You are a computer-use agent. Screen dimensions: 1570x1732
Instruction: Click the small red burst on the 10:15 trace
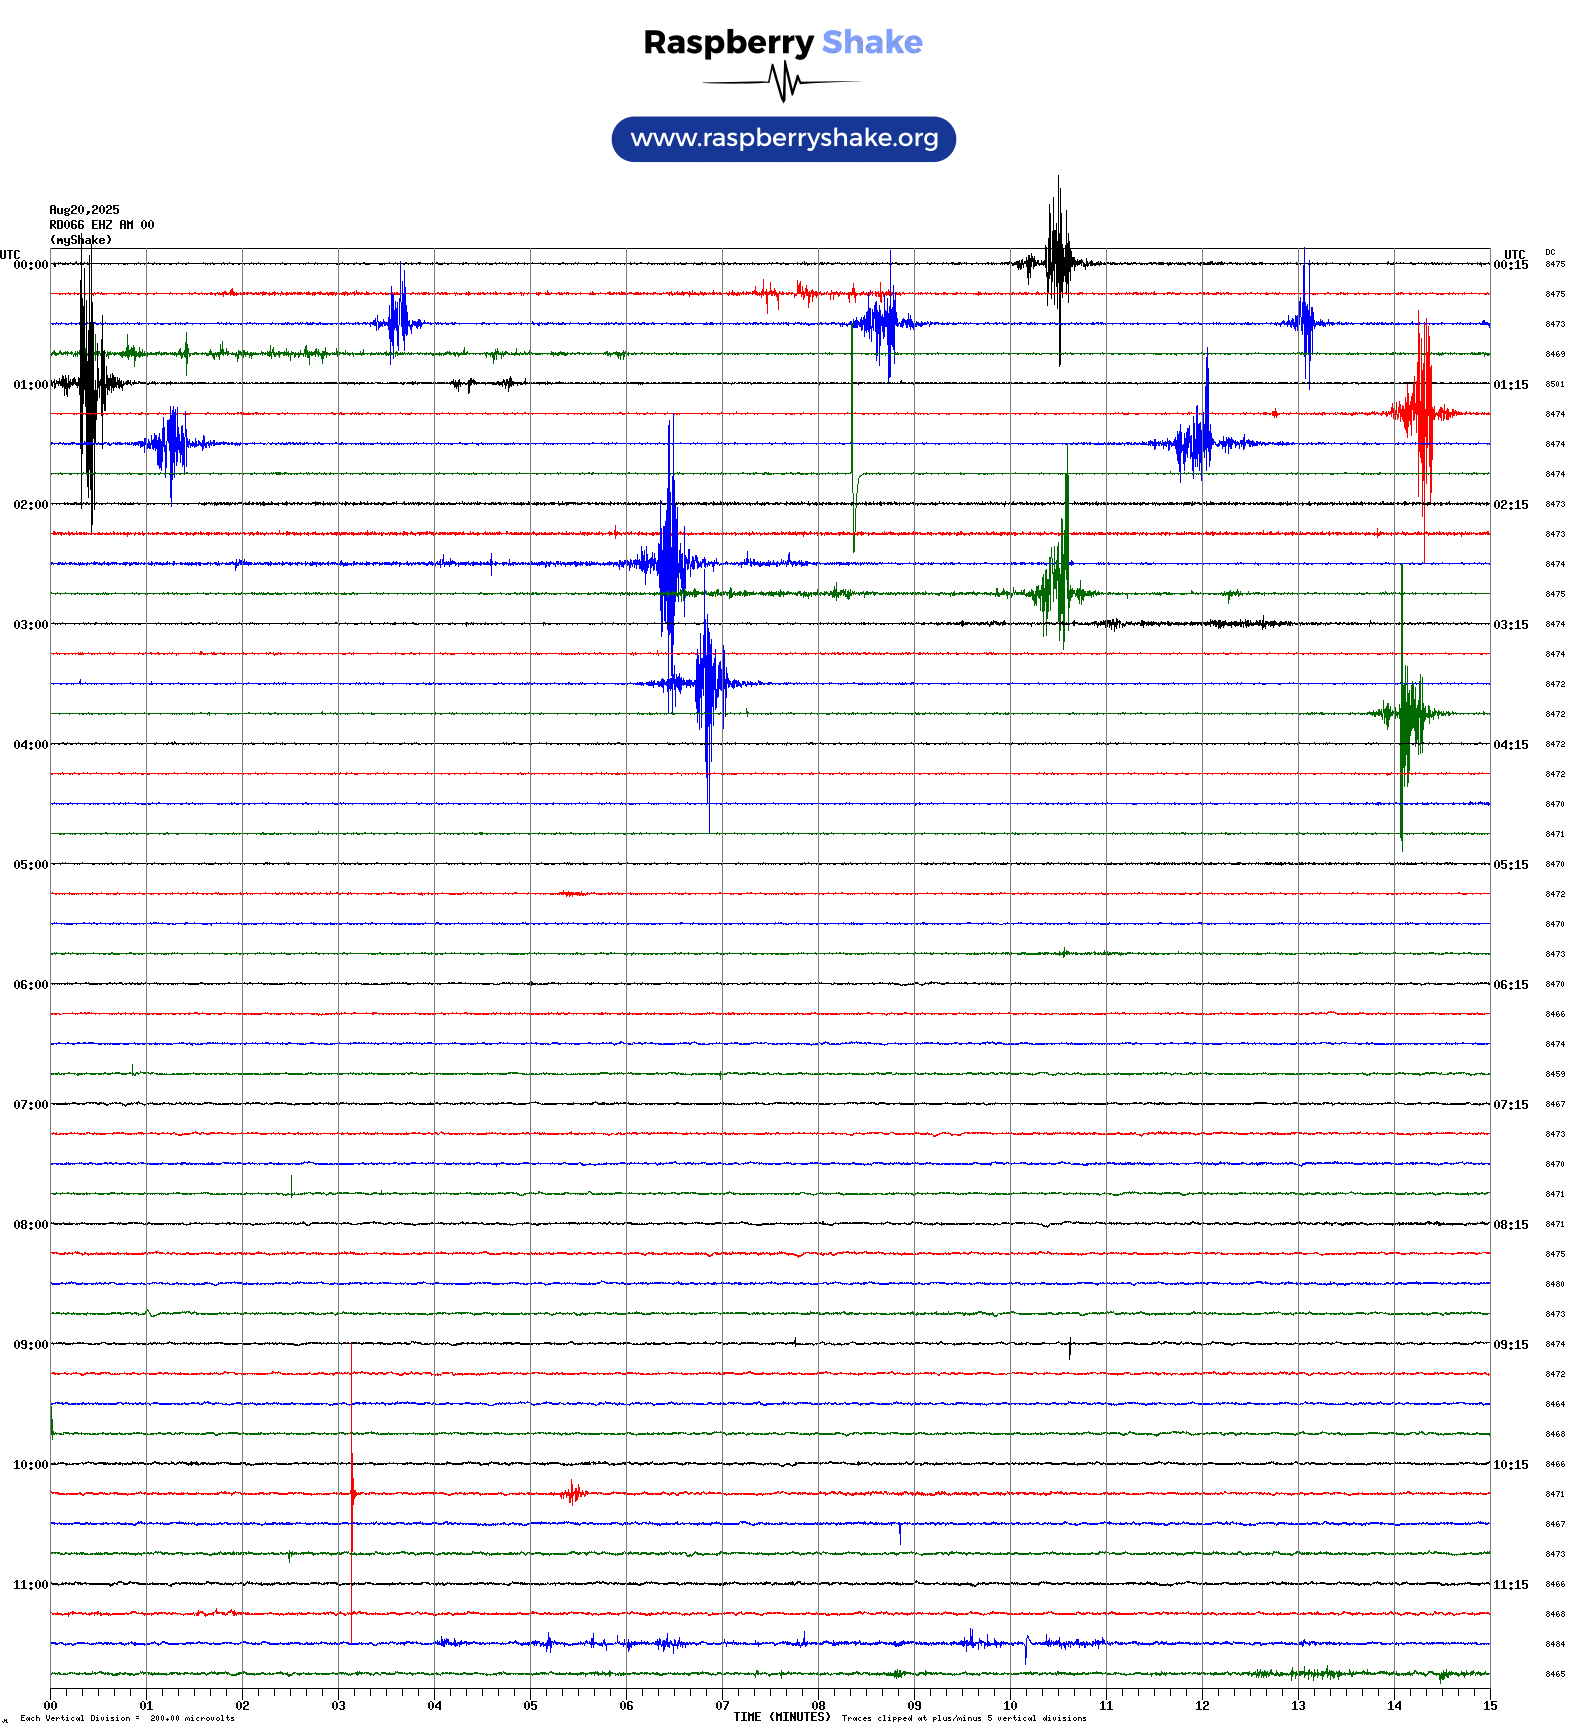(x=573, y=1494)
